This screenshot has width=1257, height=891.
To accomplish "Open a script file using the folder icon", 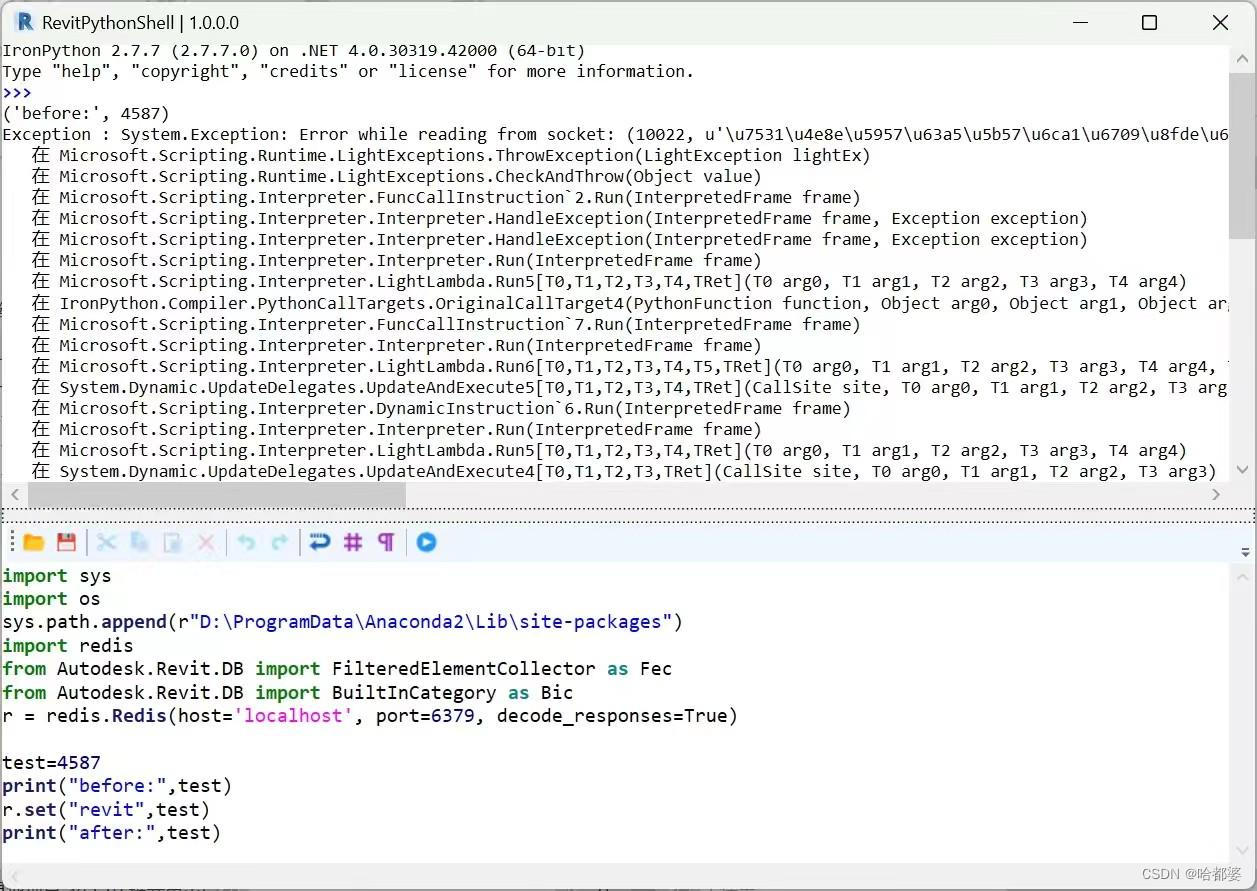I will click(x=33, y=541).
